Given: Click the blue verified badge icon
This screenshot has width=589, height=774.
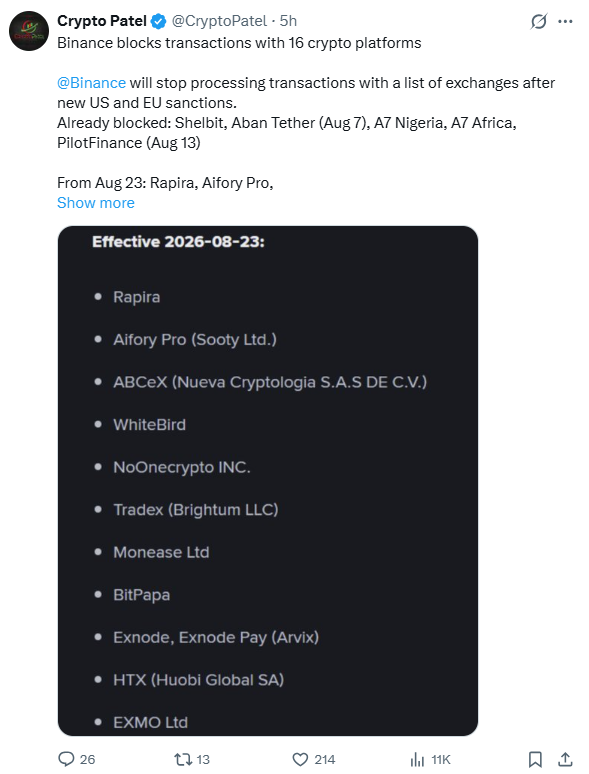Looking at the screenshot, I should click(x=158, y=21).
